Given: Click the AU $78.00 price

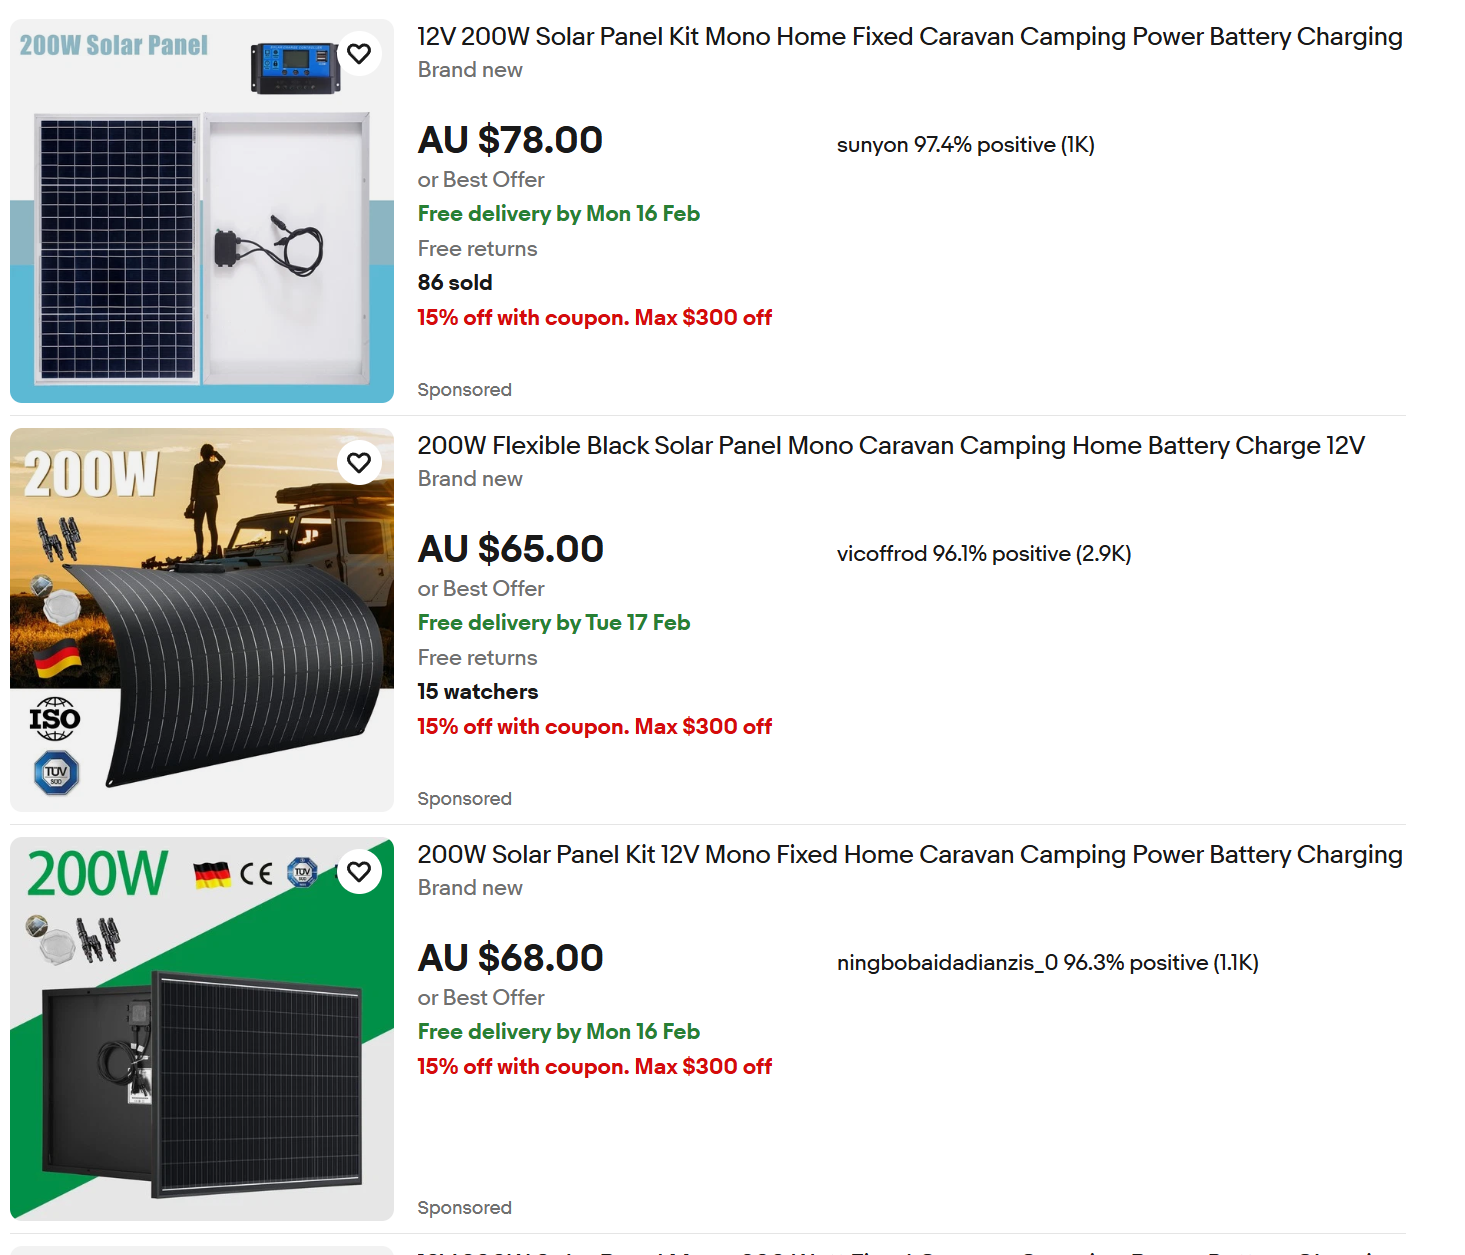Looking at the screenshot, I should coord(510,140).
